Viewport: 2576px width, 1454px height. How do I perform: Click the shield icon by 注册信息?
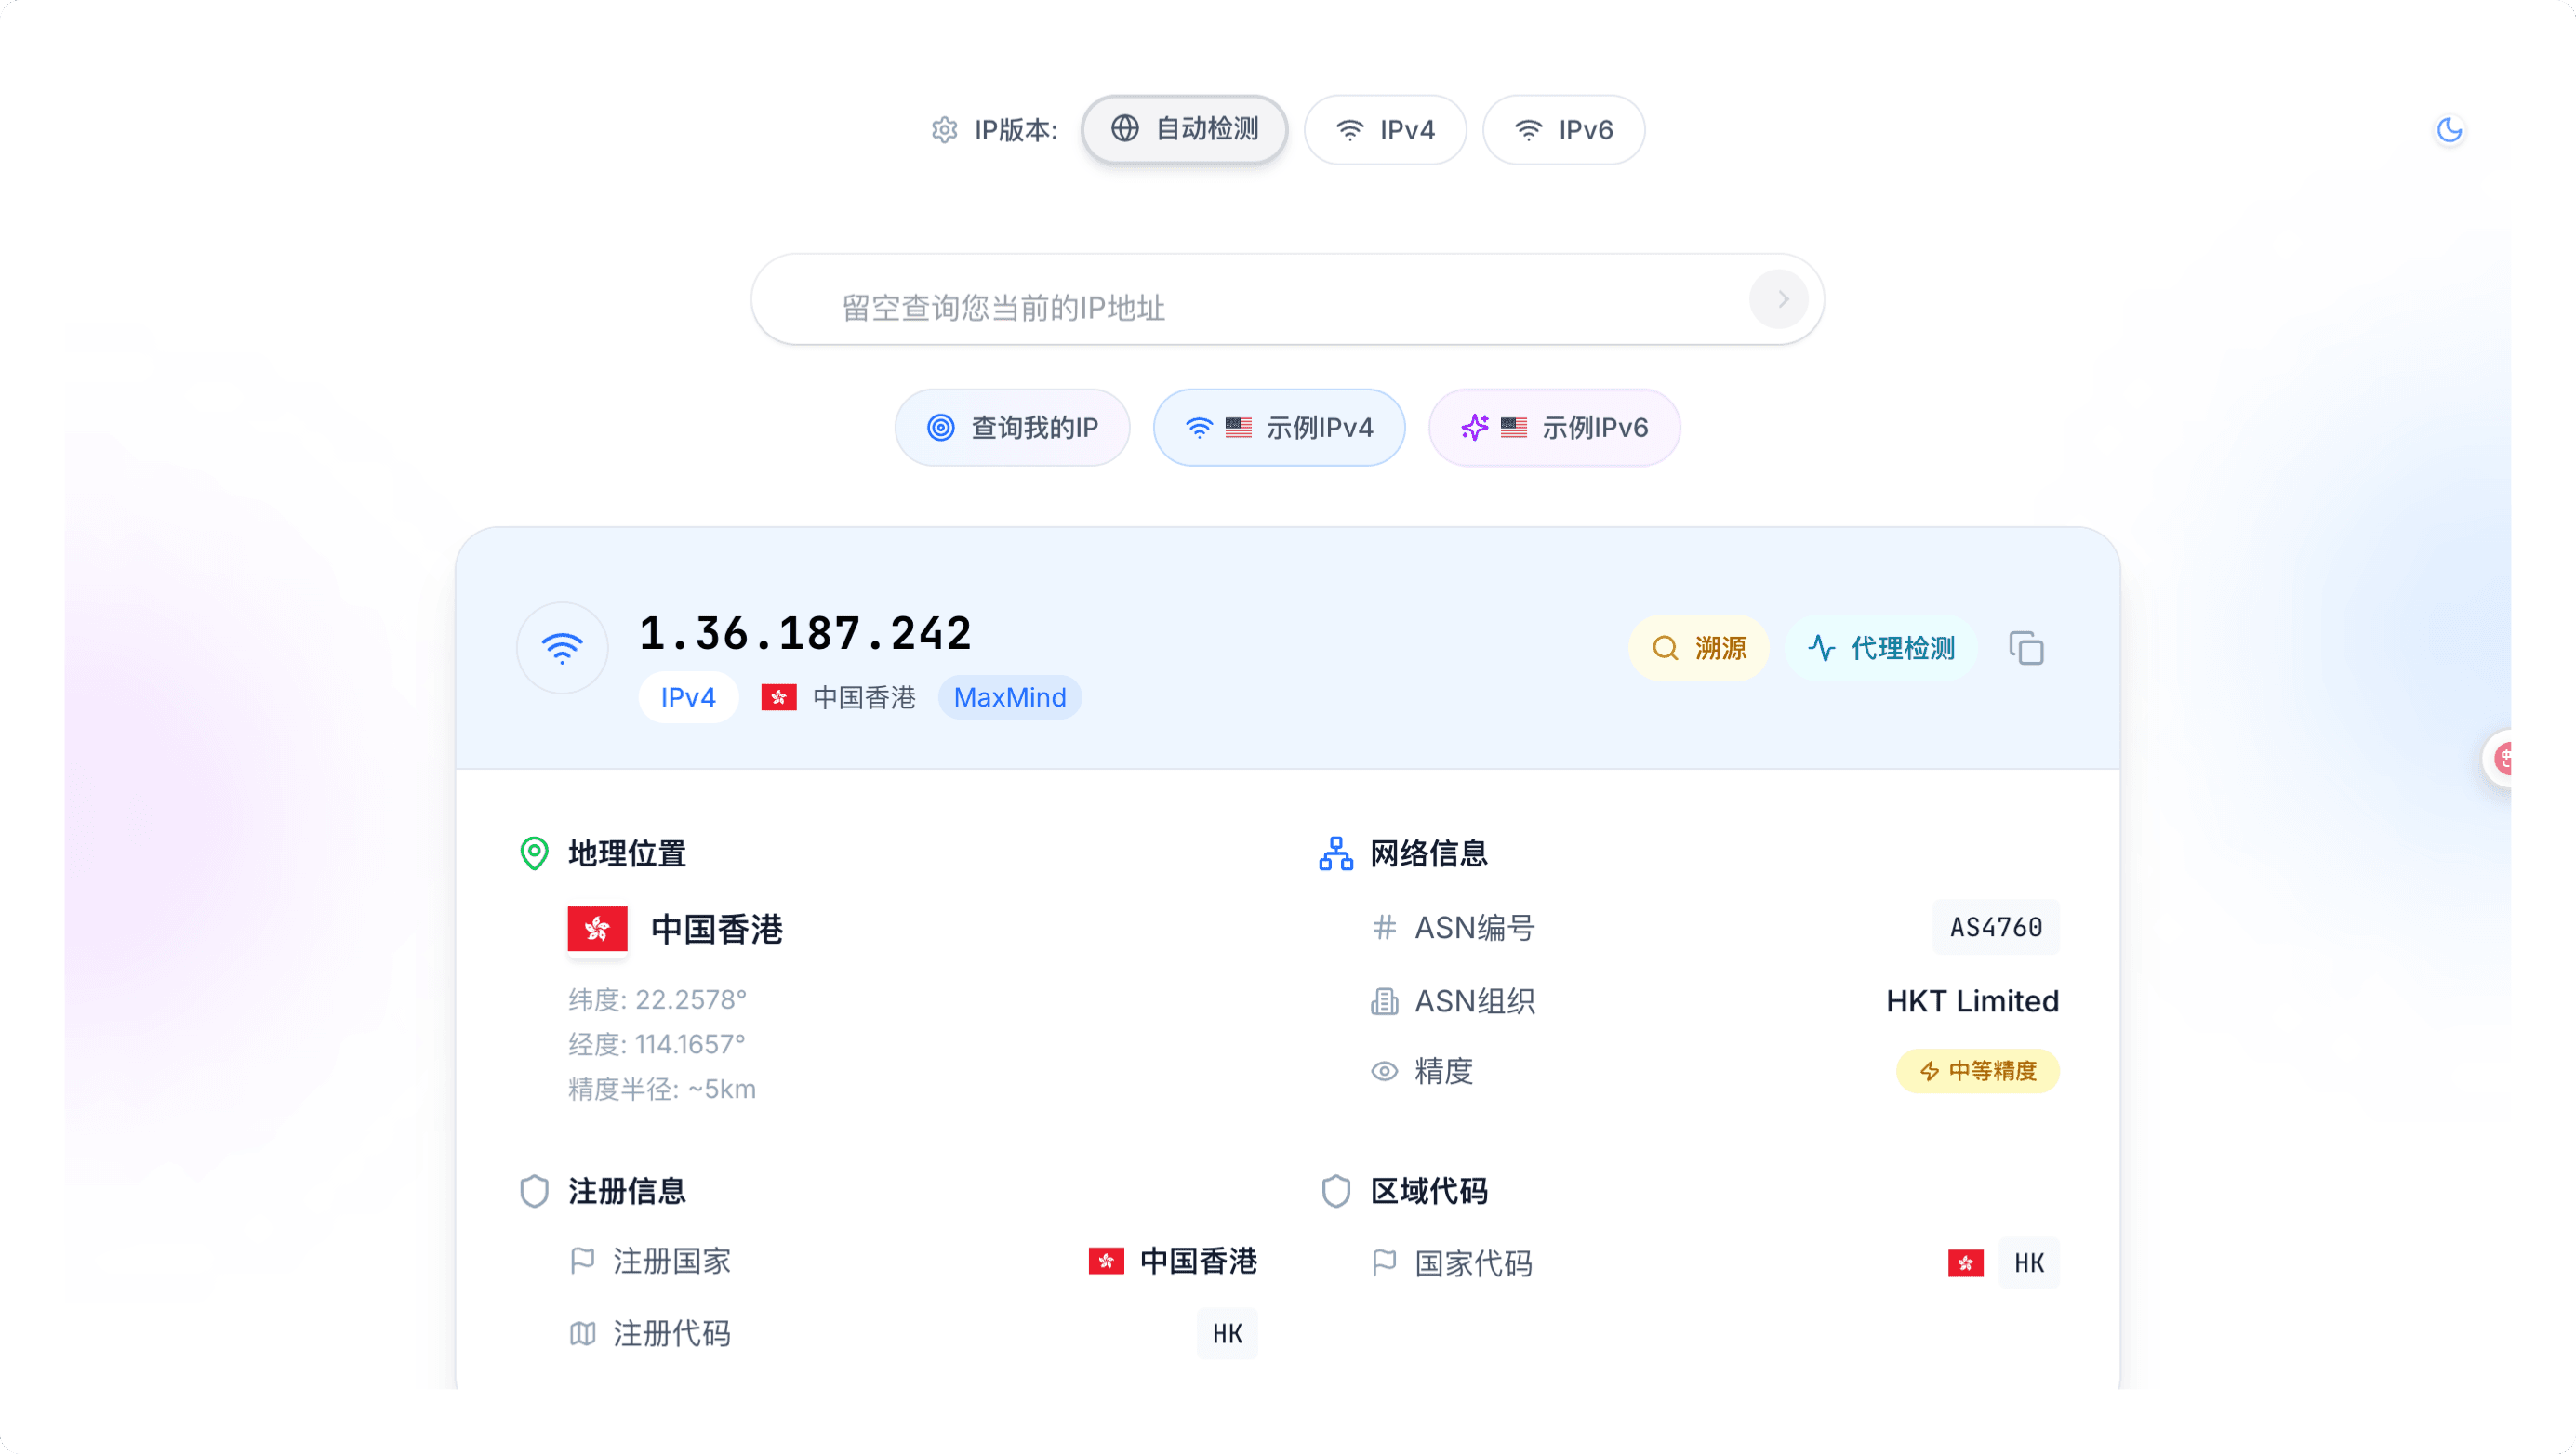(534, 1190)
